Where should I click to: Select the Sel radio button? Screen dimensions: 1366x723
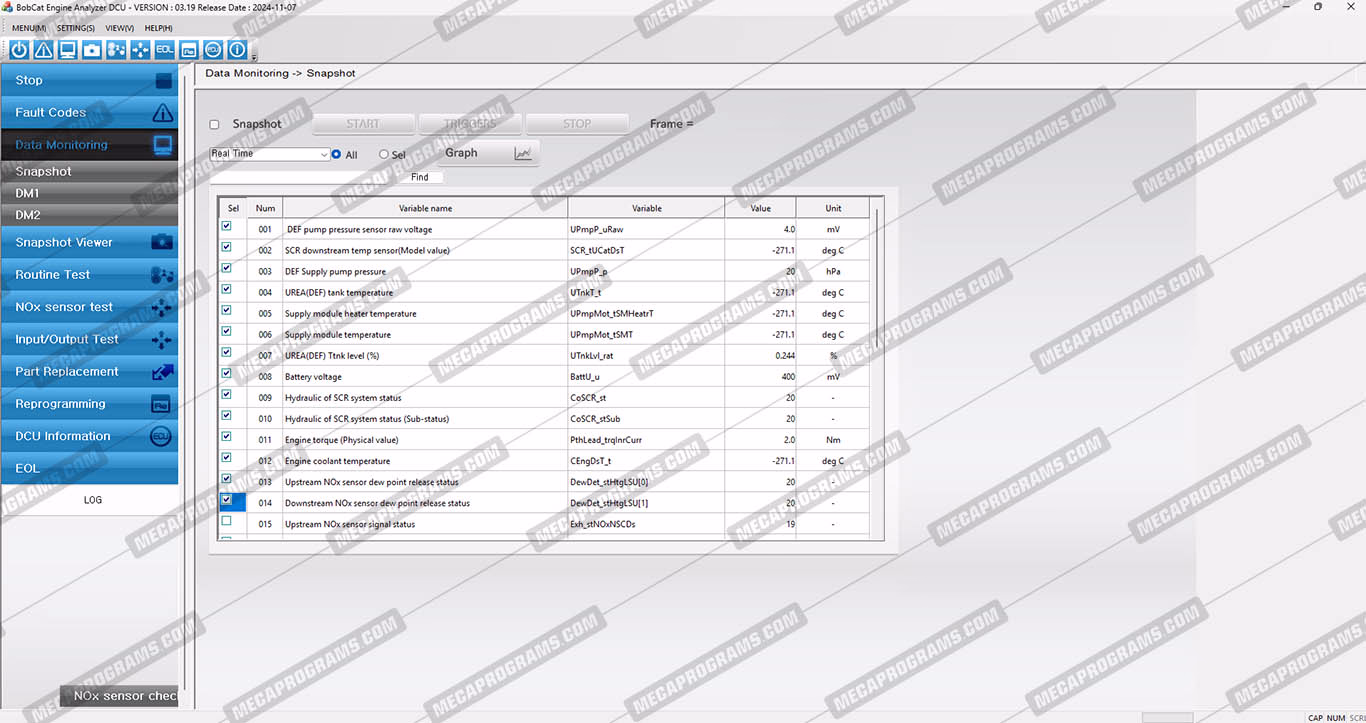coord(384,155)
